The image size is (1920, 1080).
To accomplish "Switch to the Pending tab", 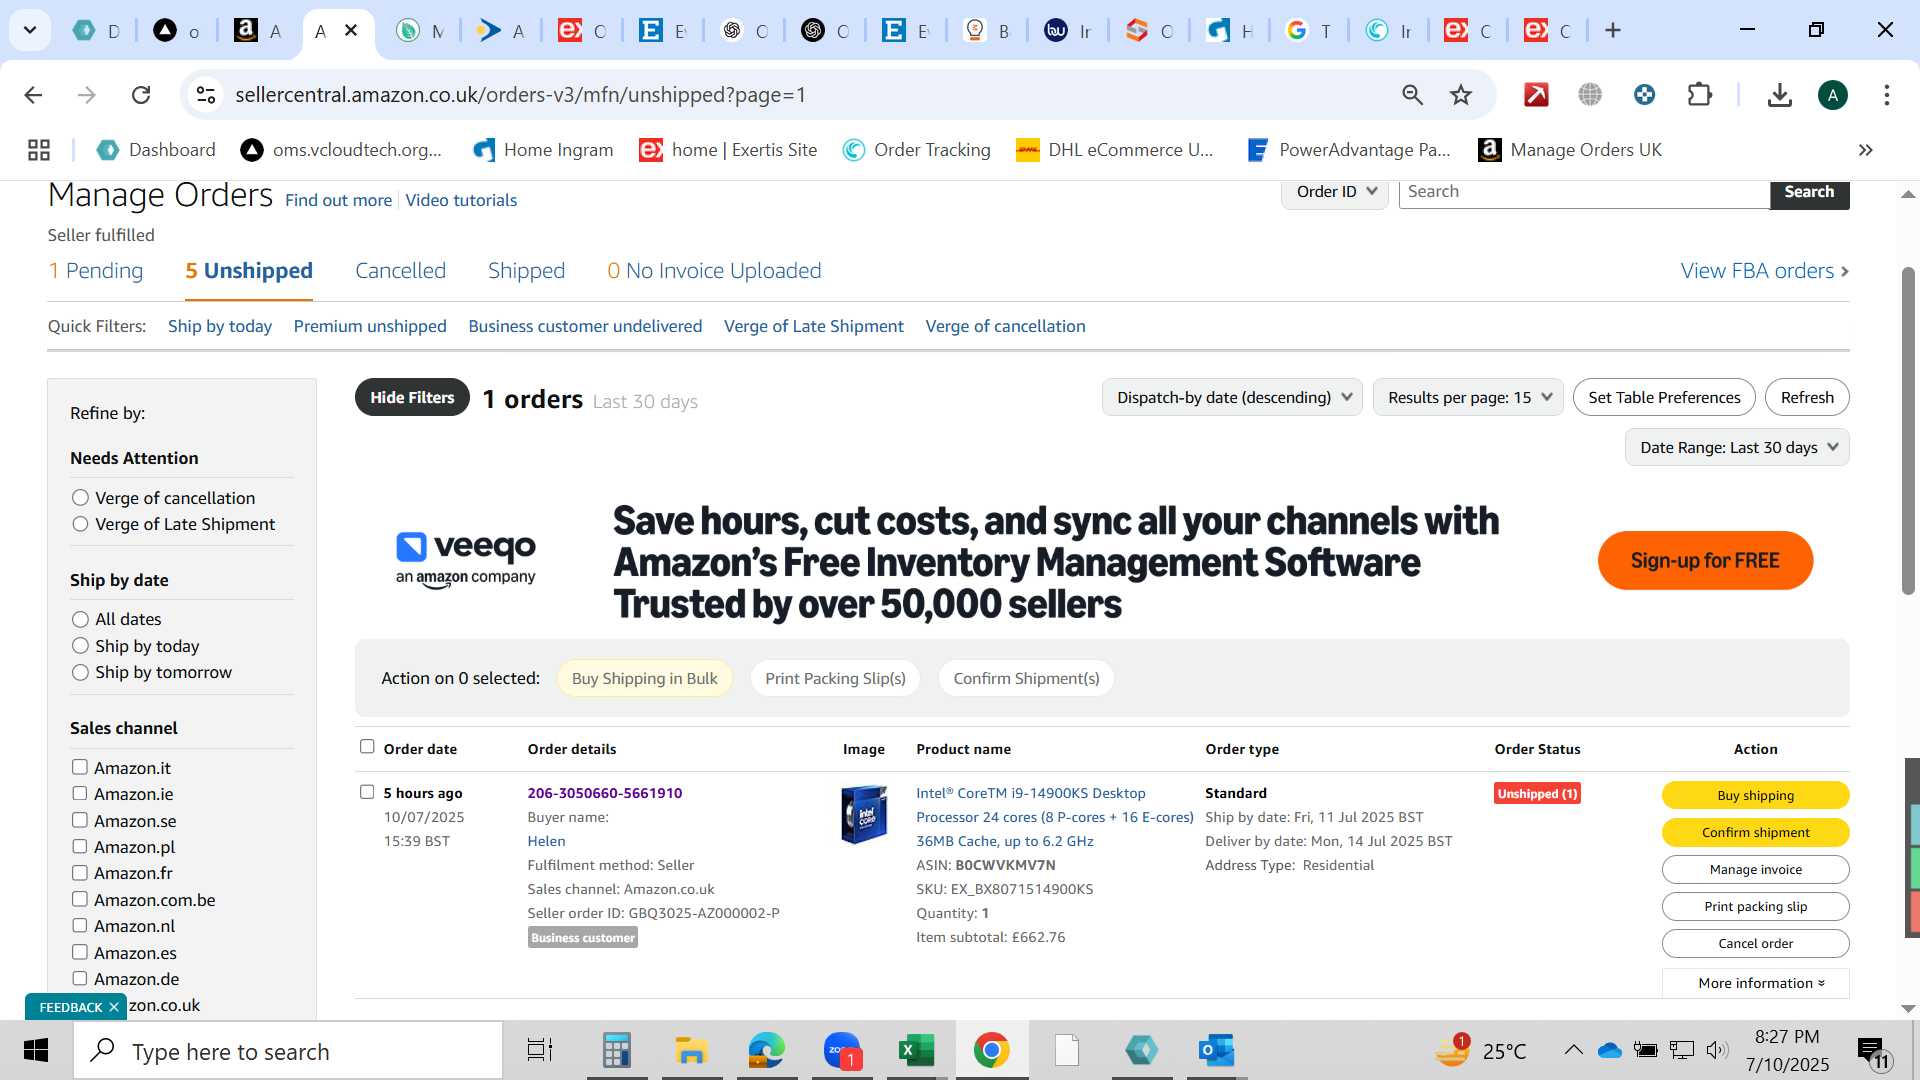I will 96,271.
